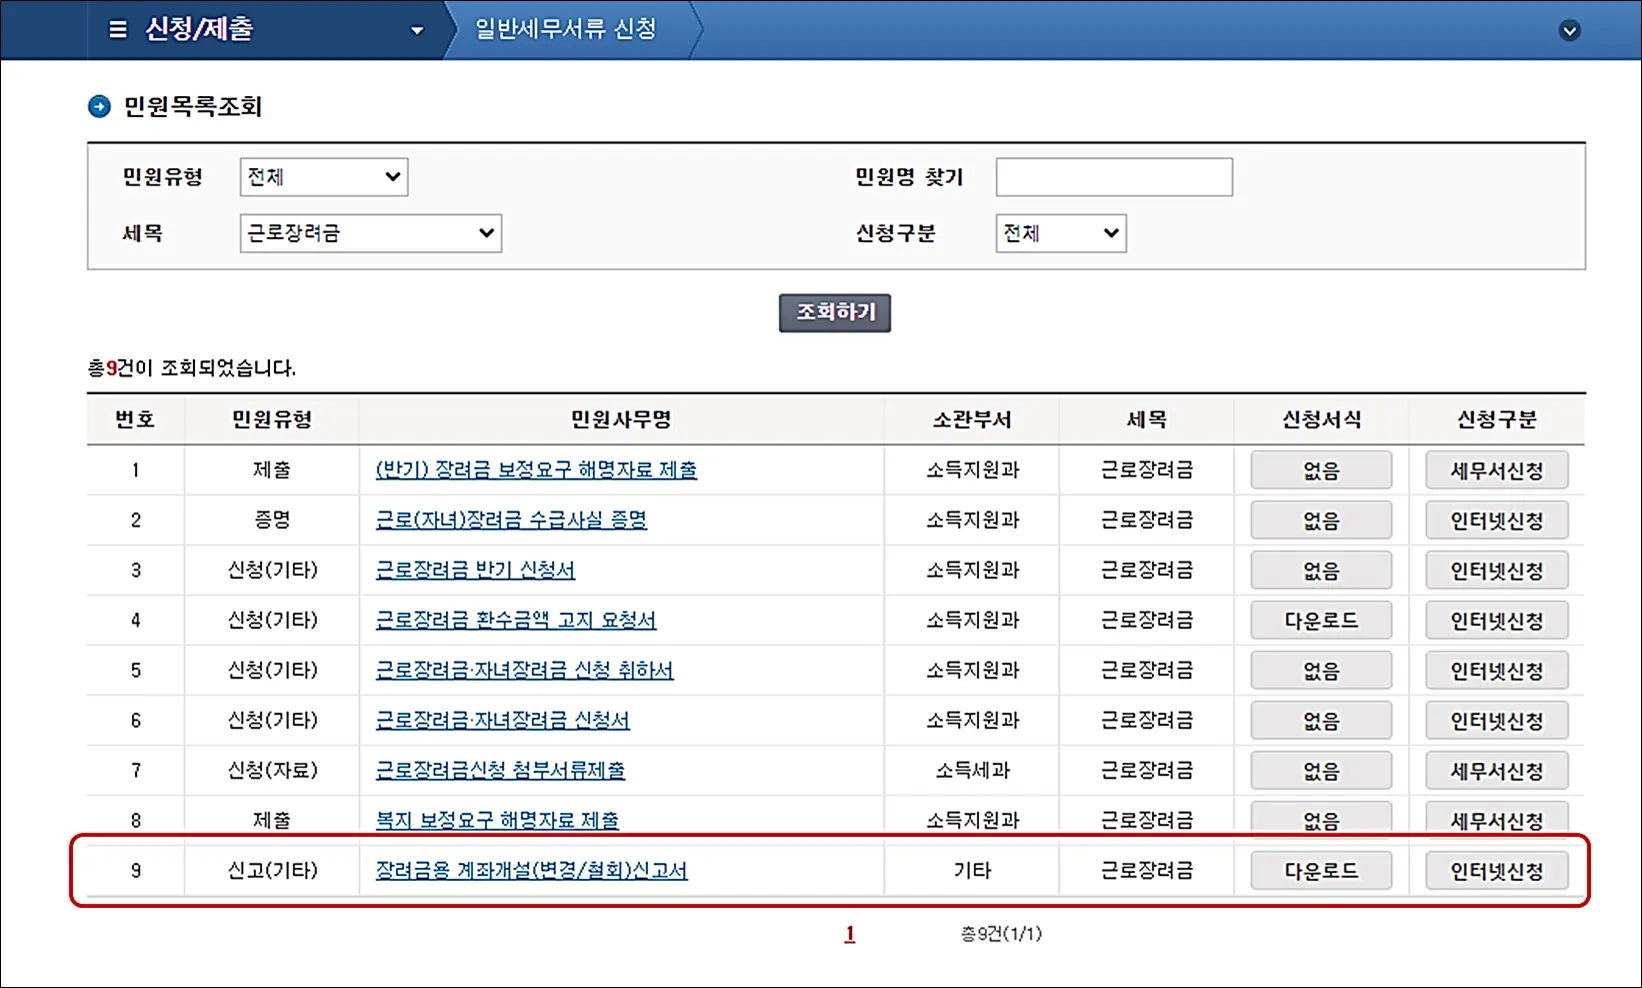Click 없음 button in row 1
Viewport: 1642px width, 988px height.
[x=1321, y=470]
